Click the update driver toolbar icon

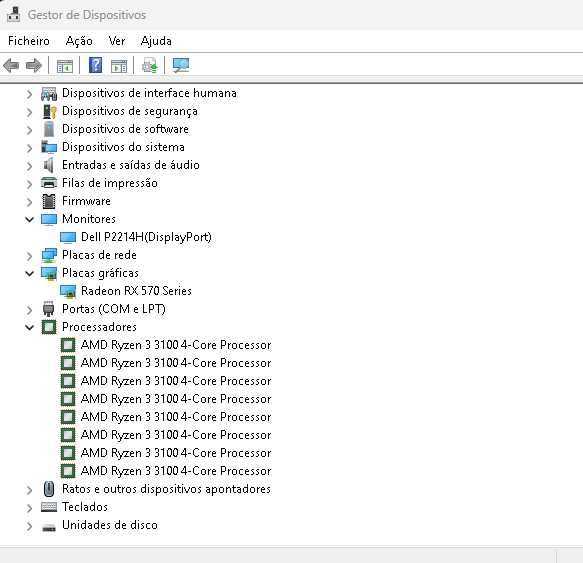(x=150, y=66)
